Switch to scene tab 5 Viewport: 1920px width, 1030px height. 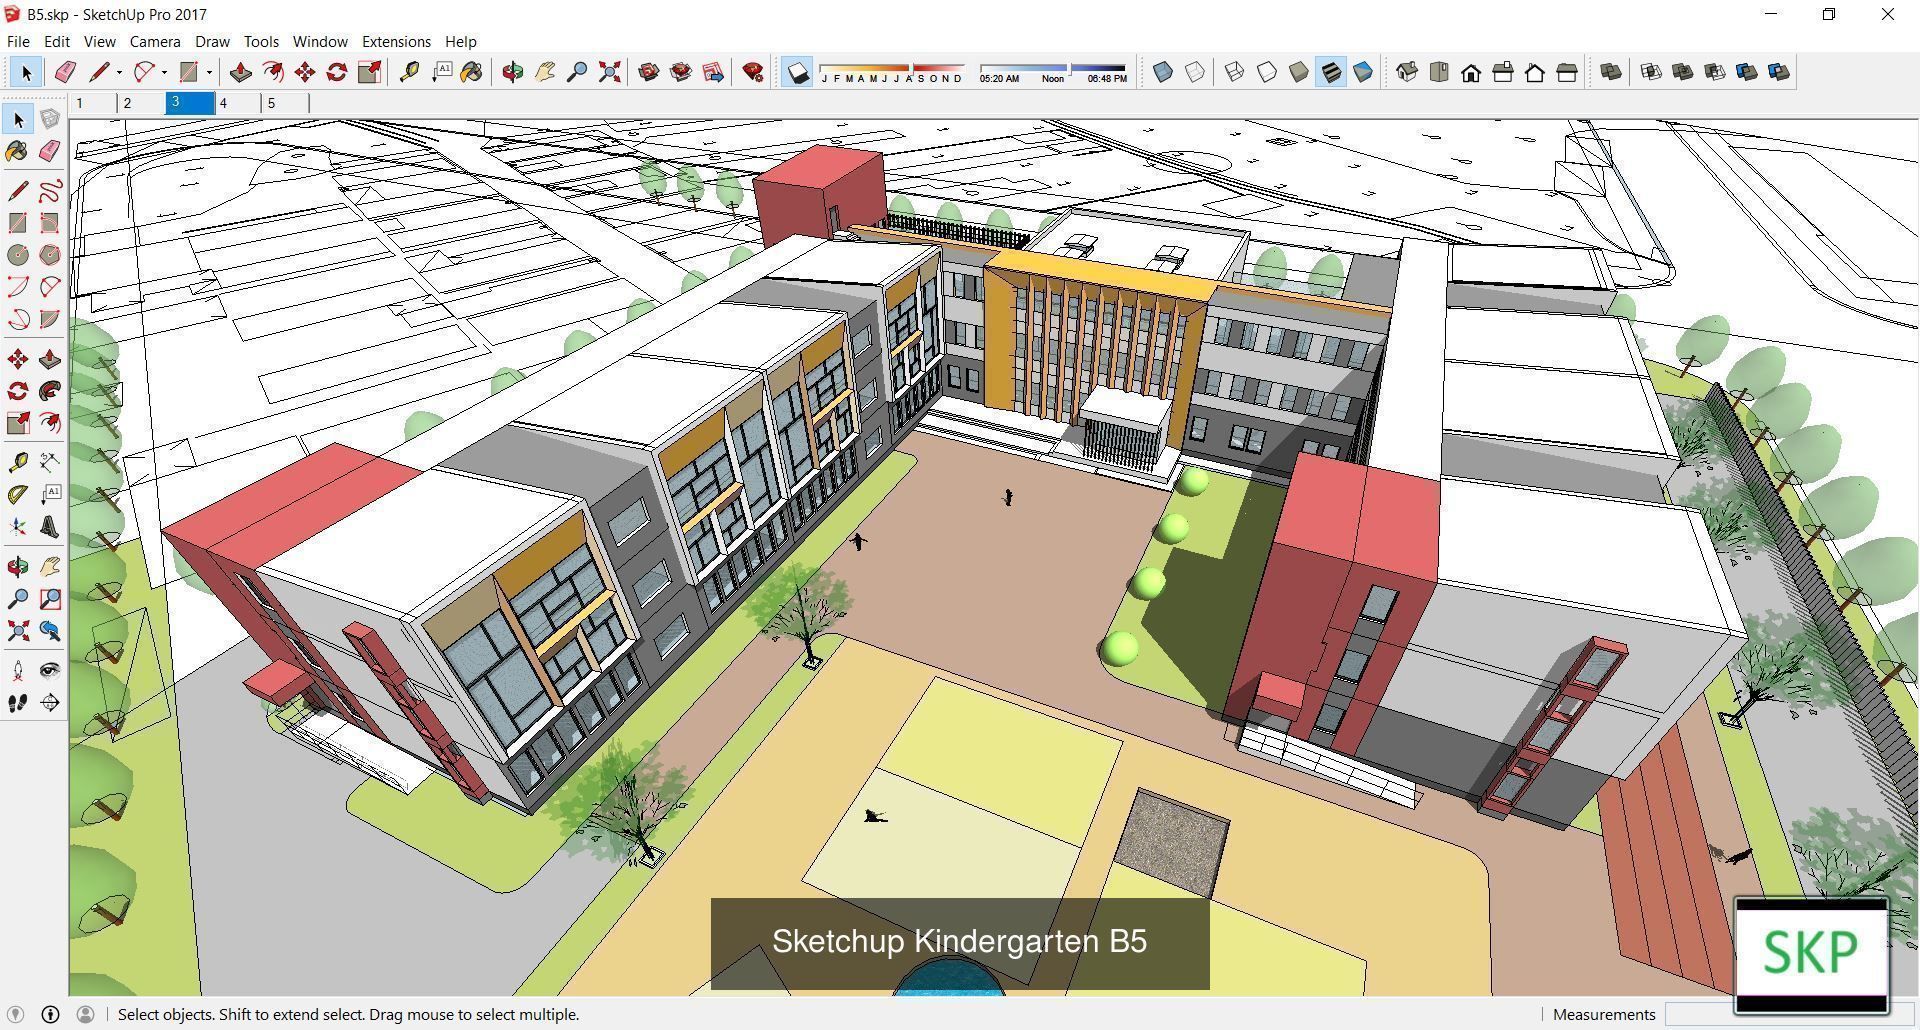(286, 103)
